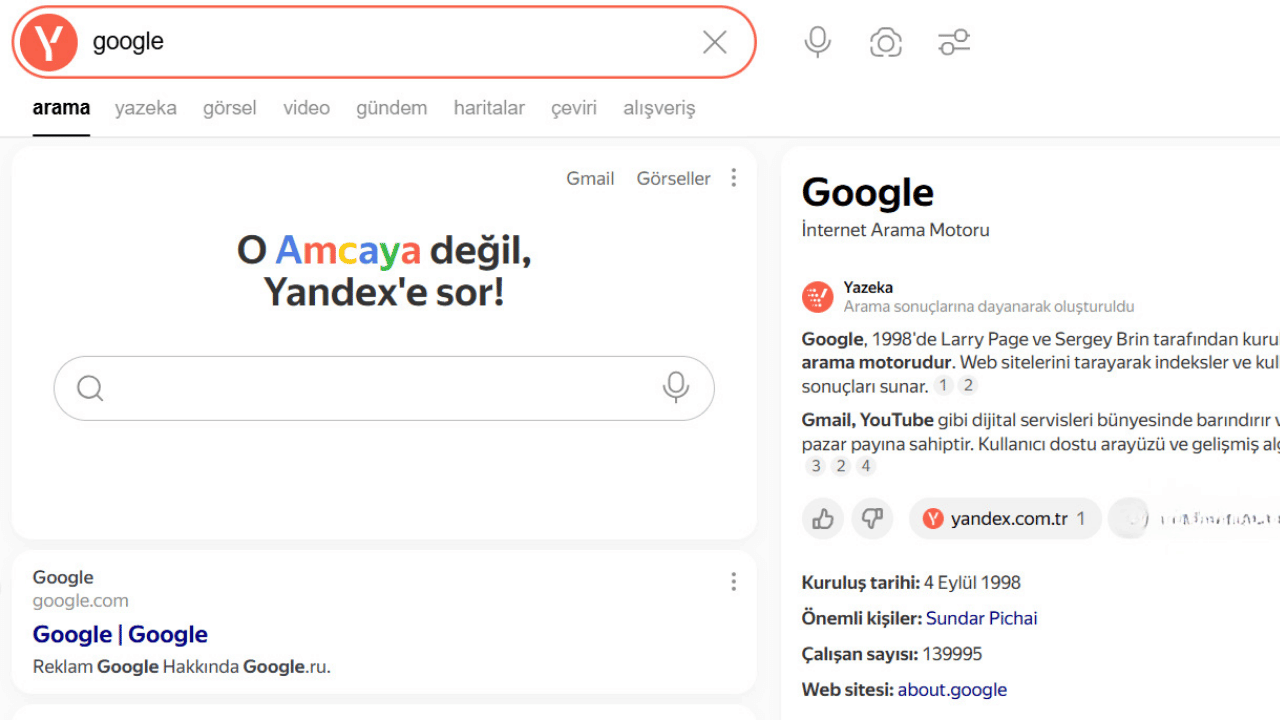This screenshot has height=720, width=1280.
Task: Open the yandex.com.tr source chip
Action: click(1005, 519)
